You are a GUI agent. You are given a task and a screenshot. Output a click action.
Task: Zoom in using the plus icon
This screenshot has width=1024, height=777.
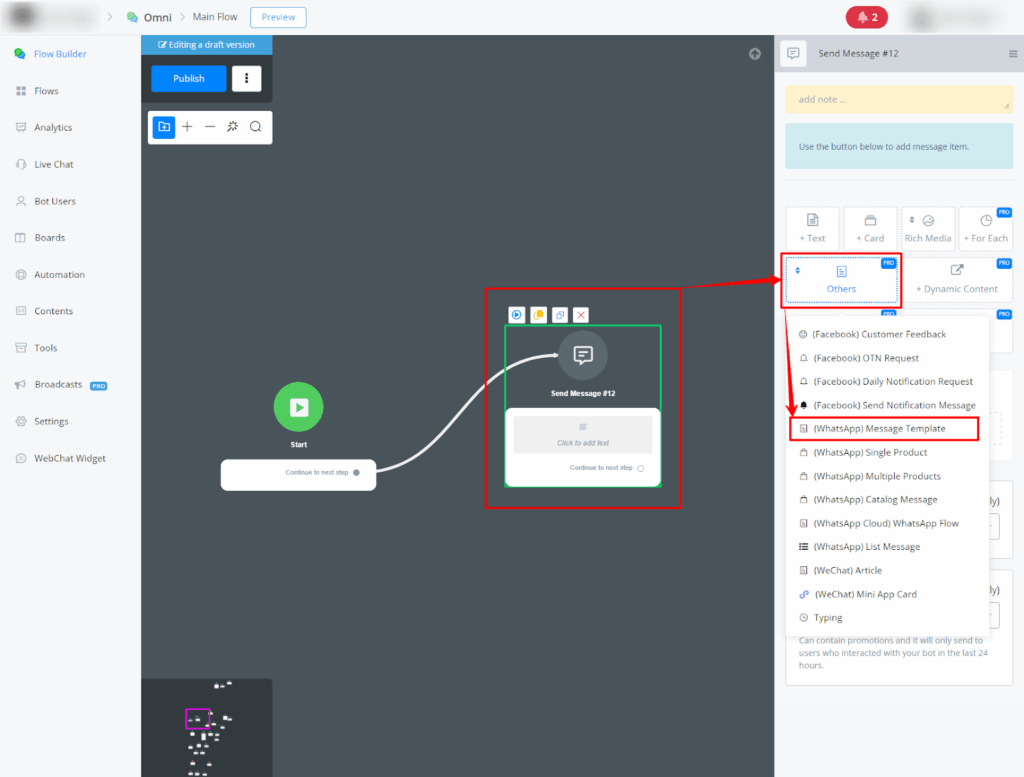[187, 127]
